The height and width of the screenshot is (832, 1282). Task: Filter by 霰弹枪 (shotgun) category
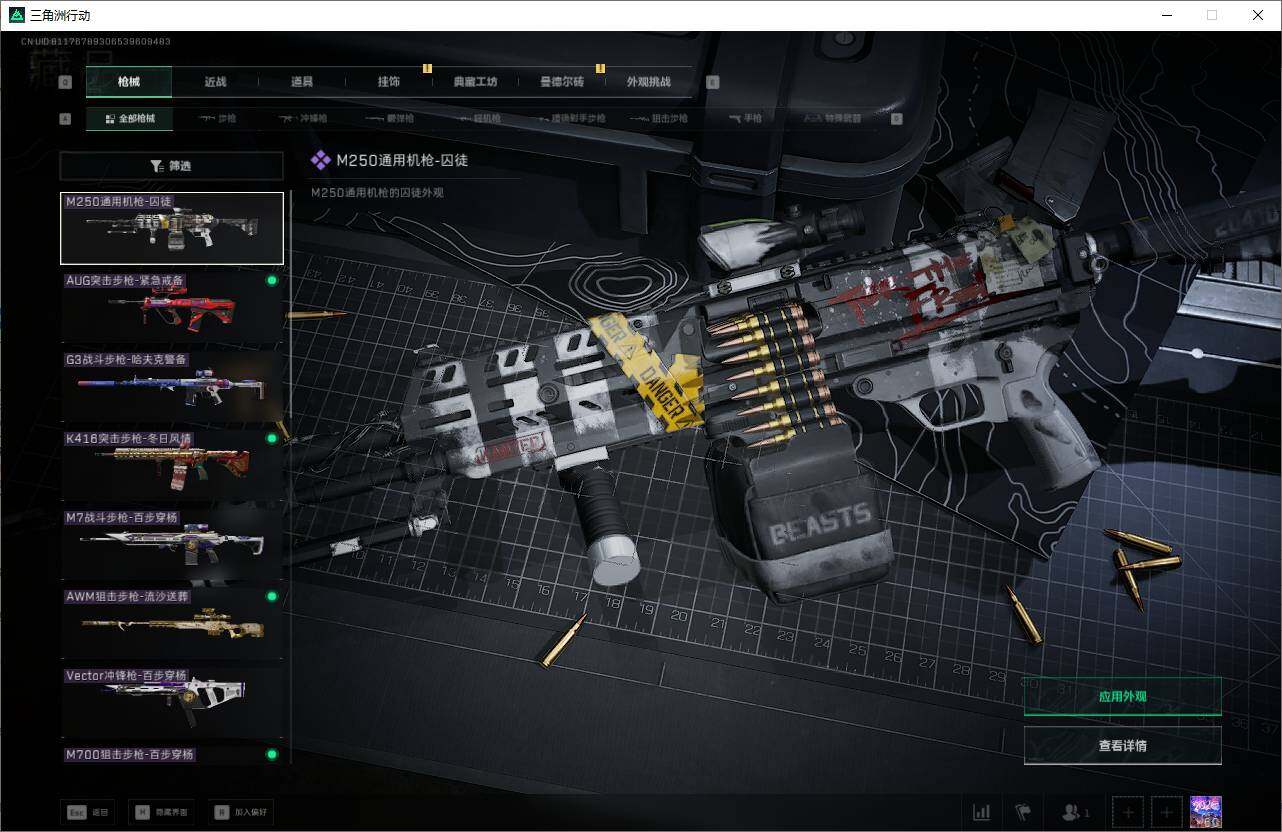(390, 119)
